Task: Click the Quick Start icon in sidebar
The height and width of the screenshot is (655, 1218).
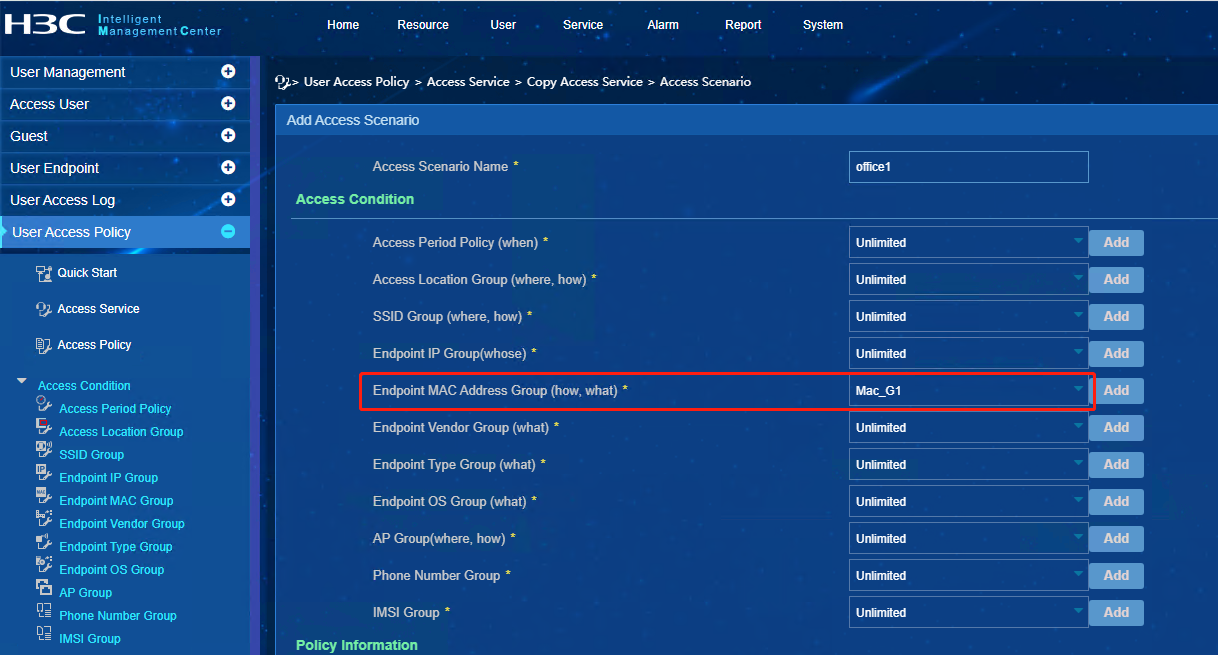Action: click(43, 273)
